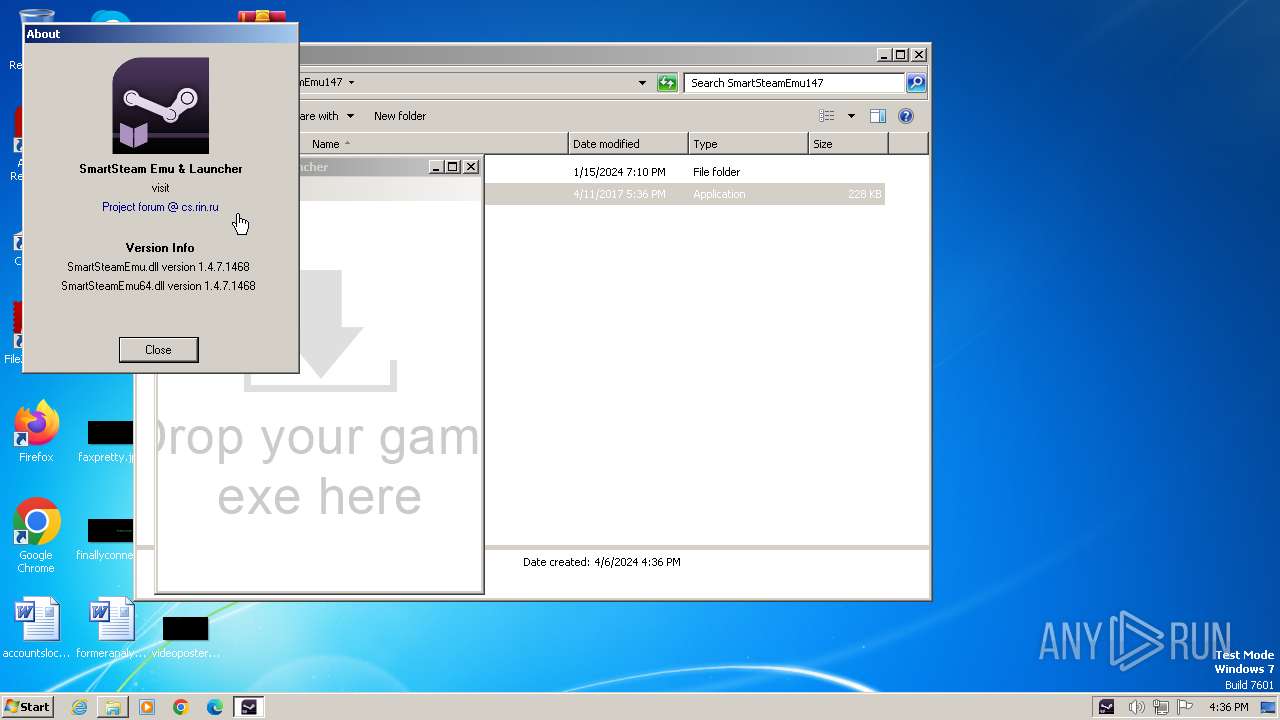This screenshot has width=1280, height=720.
Task: Click the Show desktop button
Action: [x=1269, y=707]
